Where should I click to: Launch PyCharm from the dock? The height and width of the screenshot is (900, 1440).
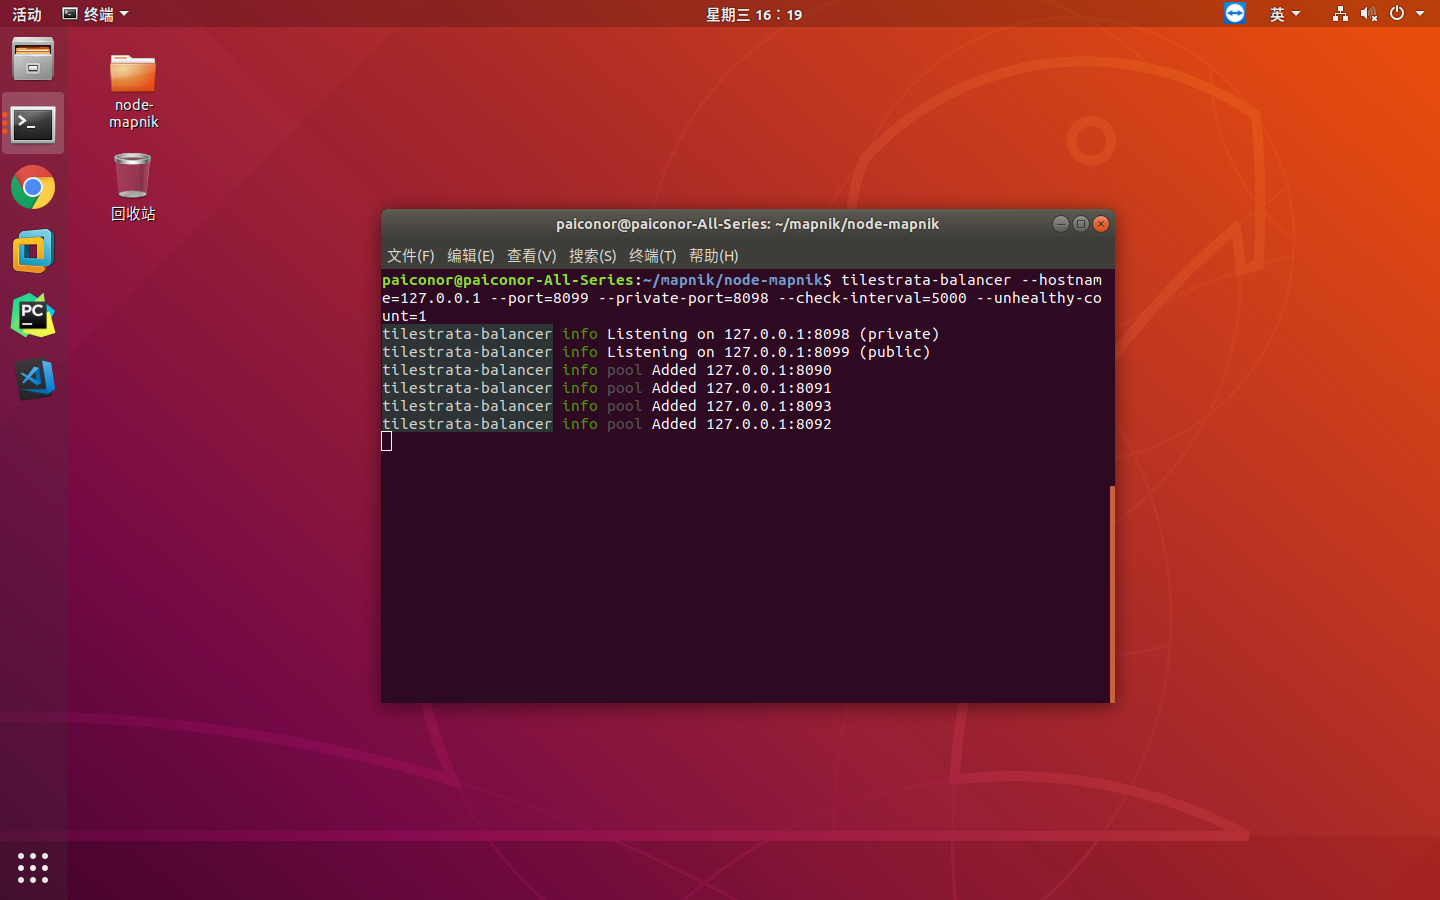click(x=33, y=315)
